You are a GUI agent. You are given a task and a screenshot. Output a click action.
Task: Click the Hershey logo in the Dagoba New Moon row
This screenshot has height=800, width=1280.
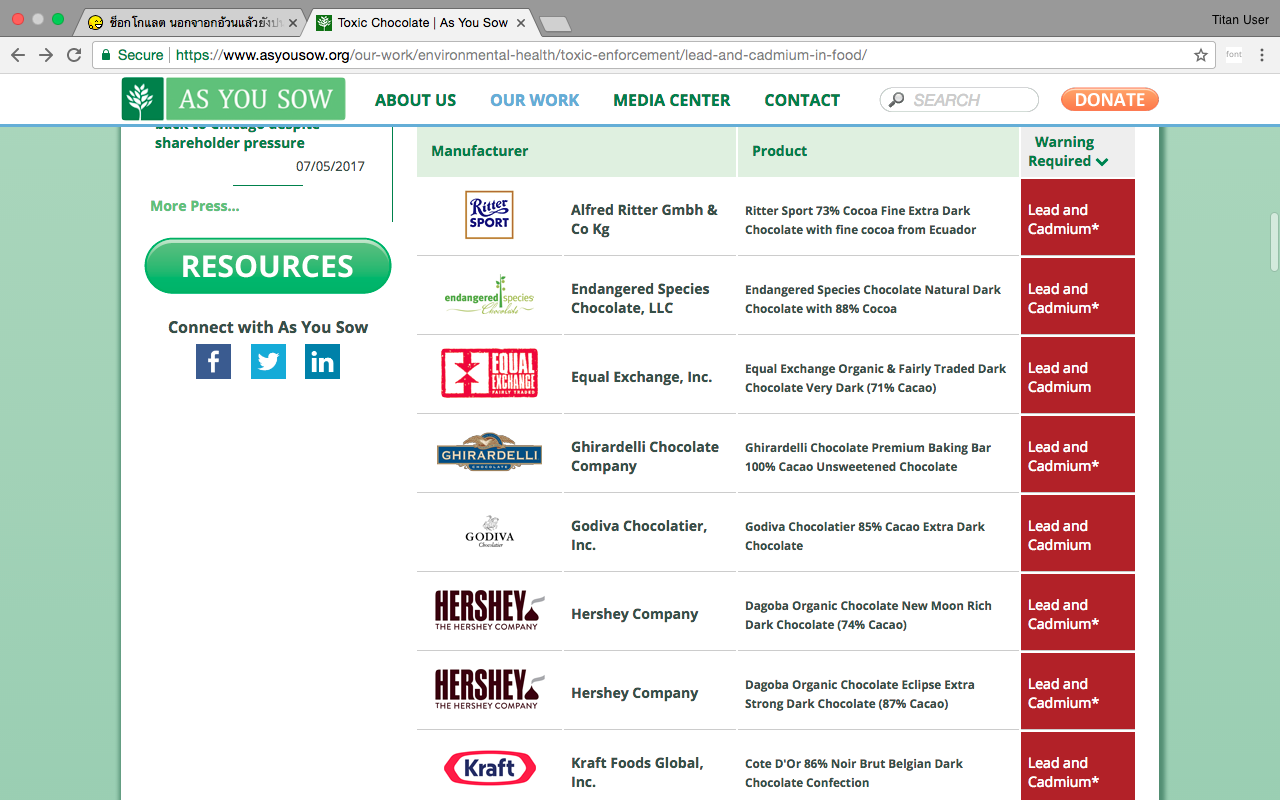490,610
